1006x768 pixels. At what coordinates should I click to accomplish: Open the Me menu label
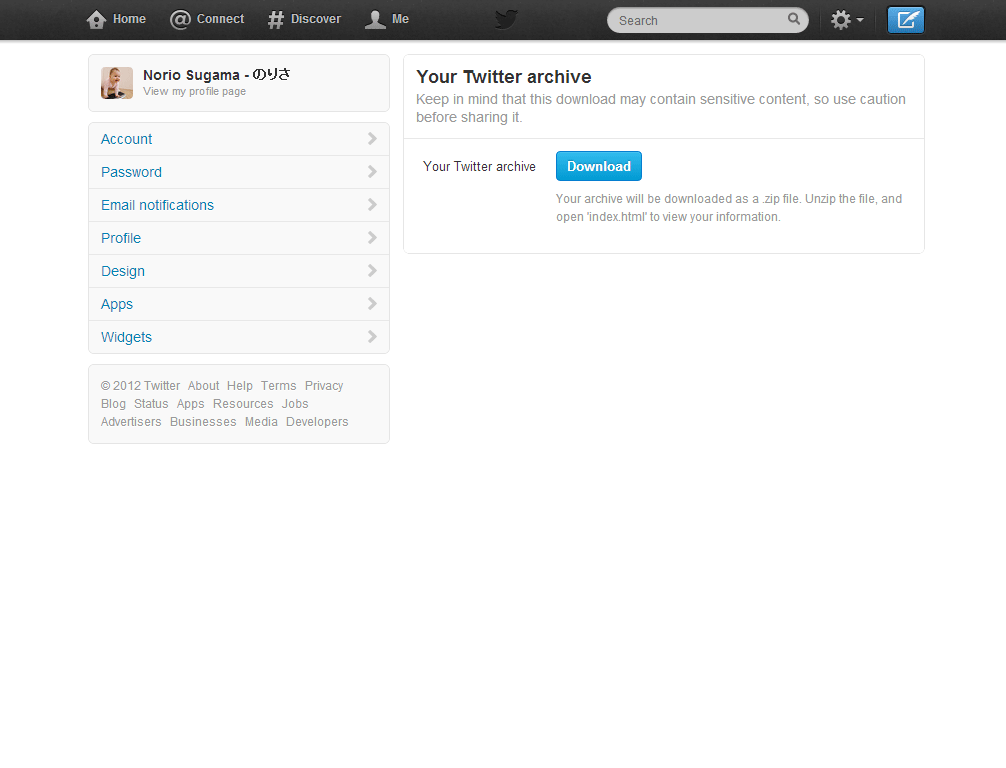point(400,19)
